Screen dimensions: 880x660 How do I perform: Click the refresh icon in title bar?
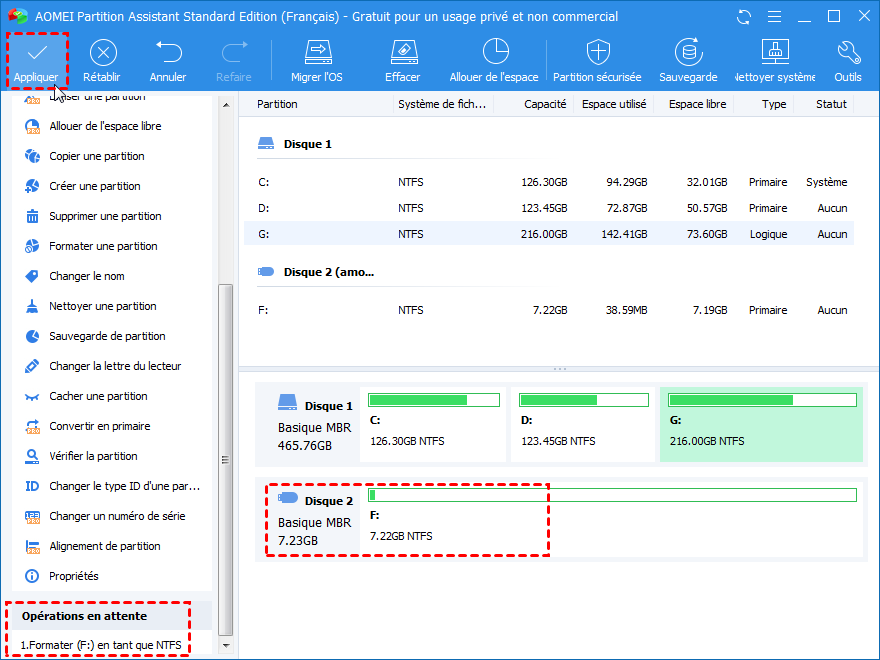point(743,17)
